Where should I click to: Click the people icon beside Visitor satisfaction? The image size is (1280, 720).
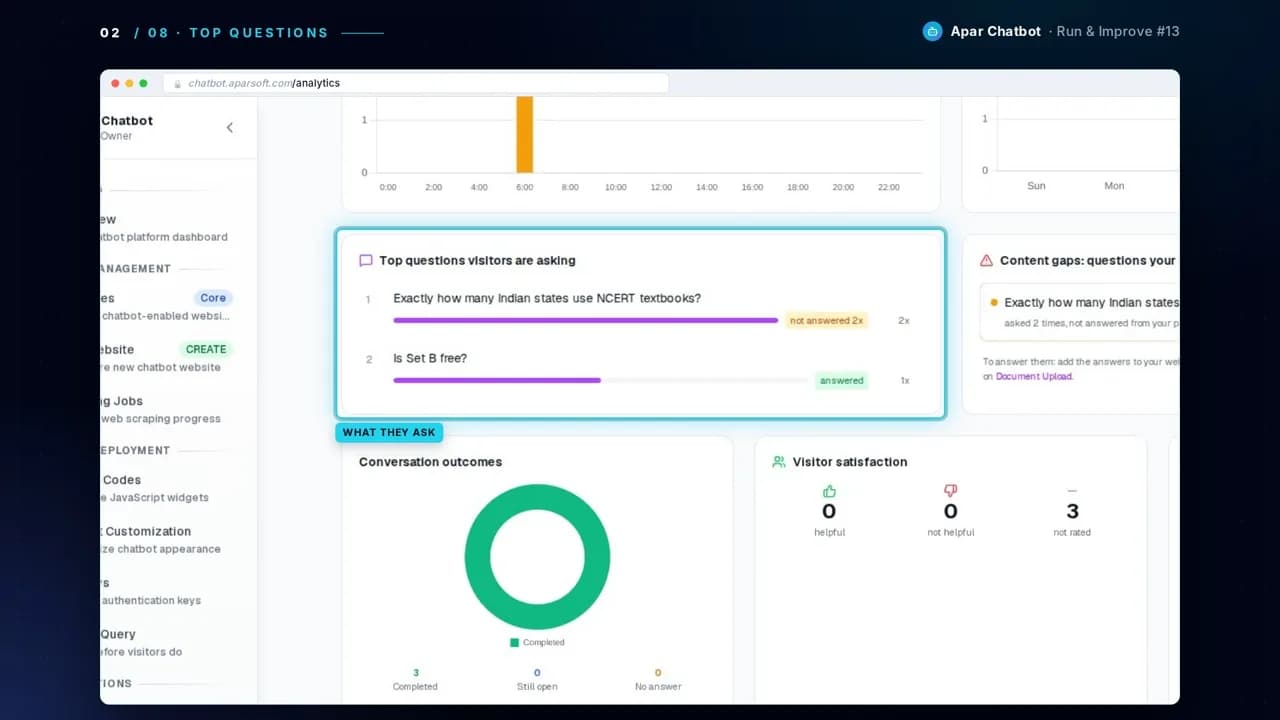point(779,462)
